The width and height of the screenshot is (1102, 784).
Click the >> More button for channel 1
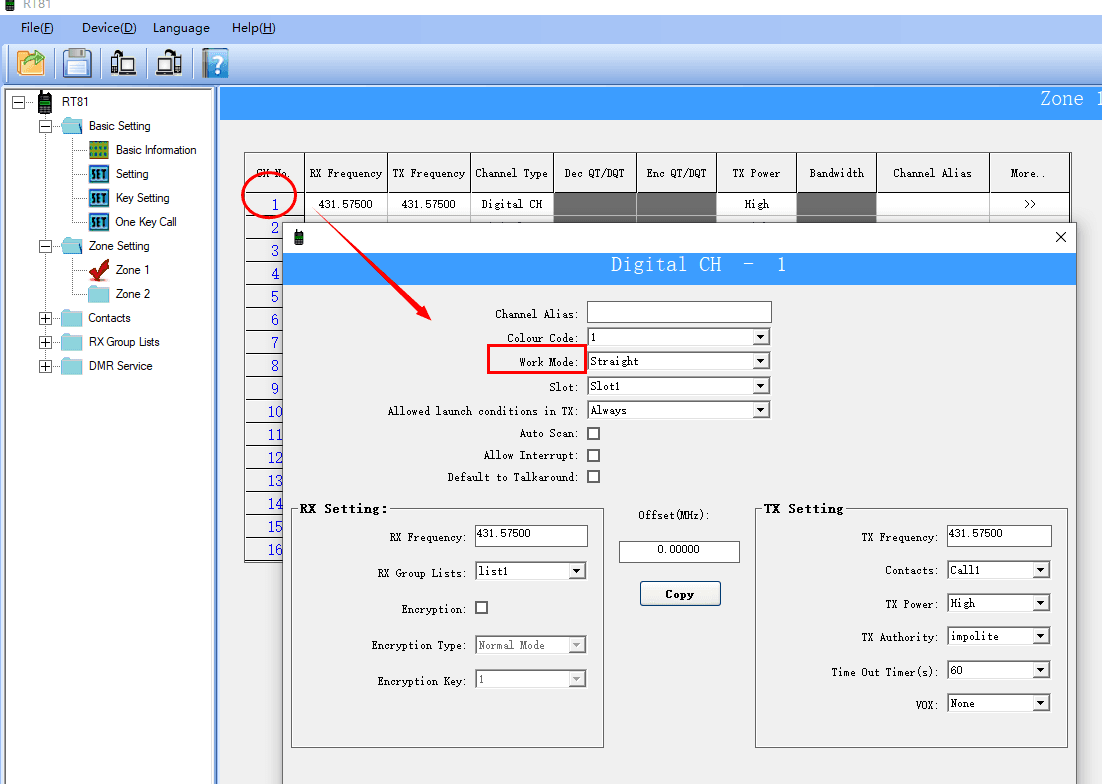tap(1029, 204)
